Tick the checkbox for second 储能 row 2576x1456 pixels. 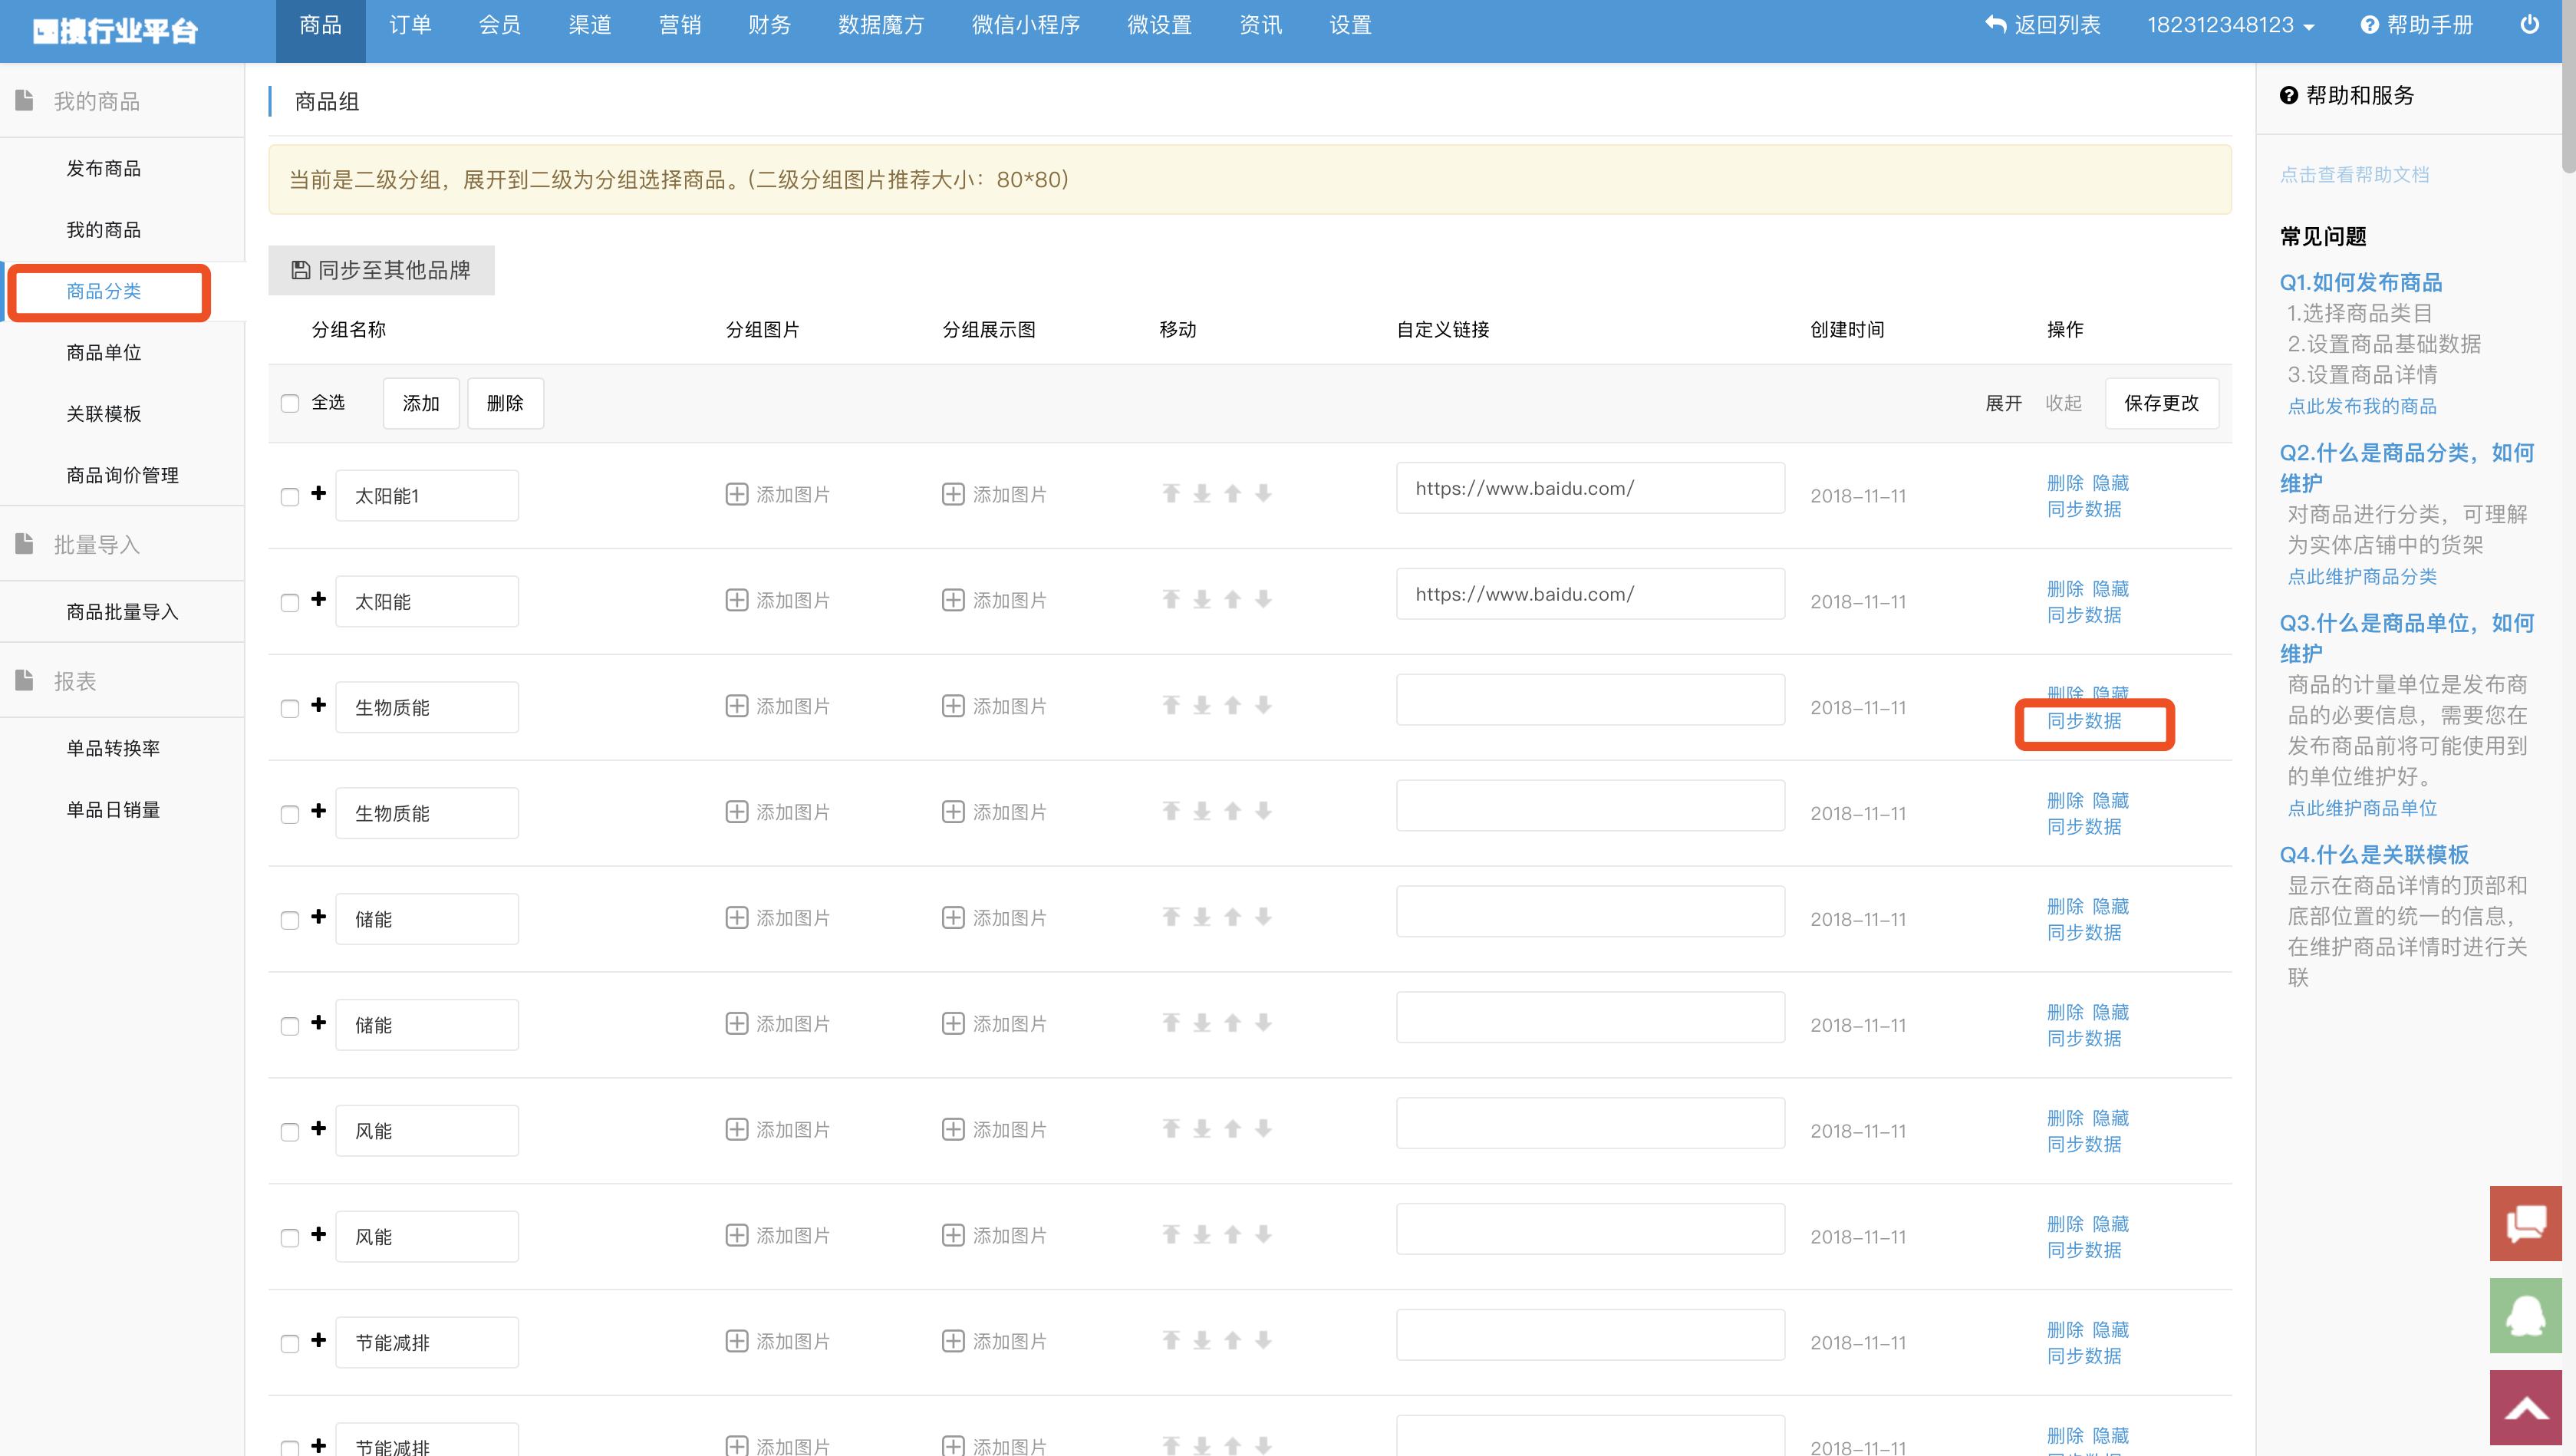click(x=290, y=1027)
